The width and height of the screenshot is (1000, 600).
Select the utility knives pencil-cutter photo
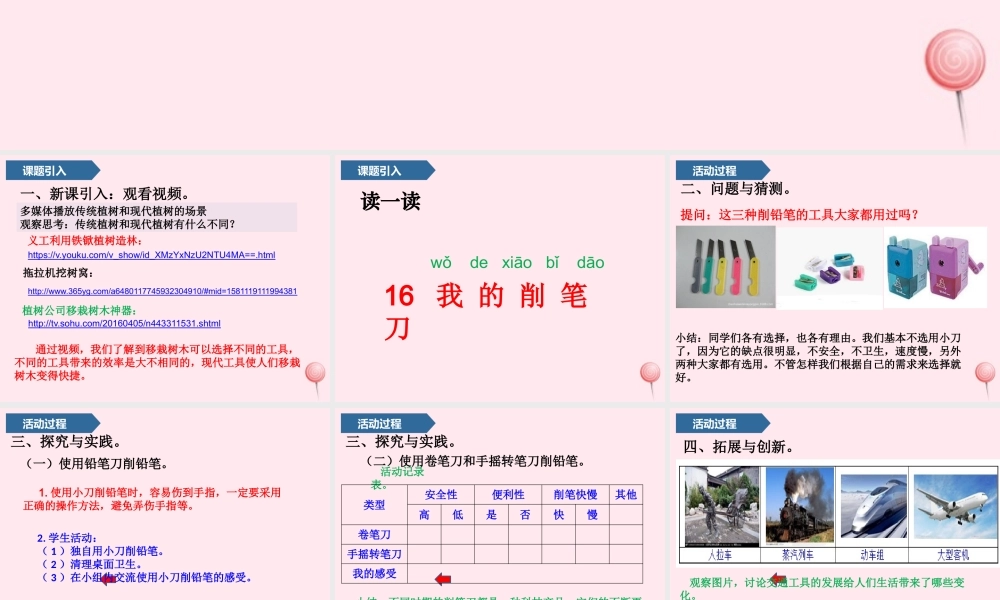726,267
